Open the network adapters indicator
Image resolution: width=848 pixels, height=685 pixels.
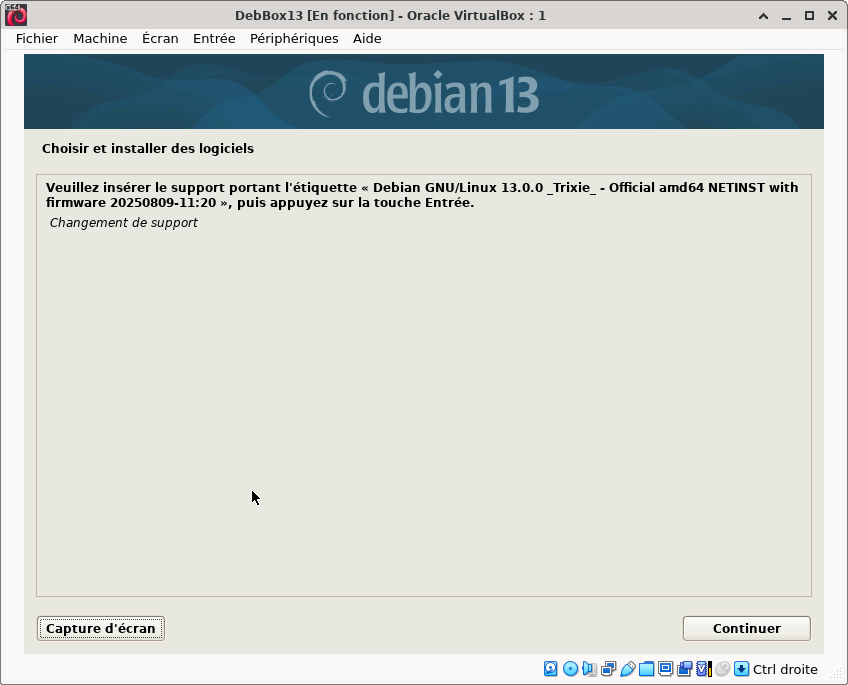pos(608,669)
